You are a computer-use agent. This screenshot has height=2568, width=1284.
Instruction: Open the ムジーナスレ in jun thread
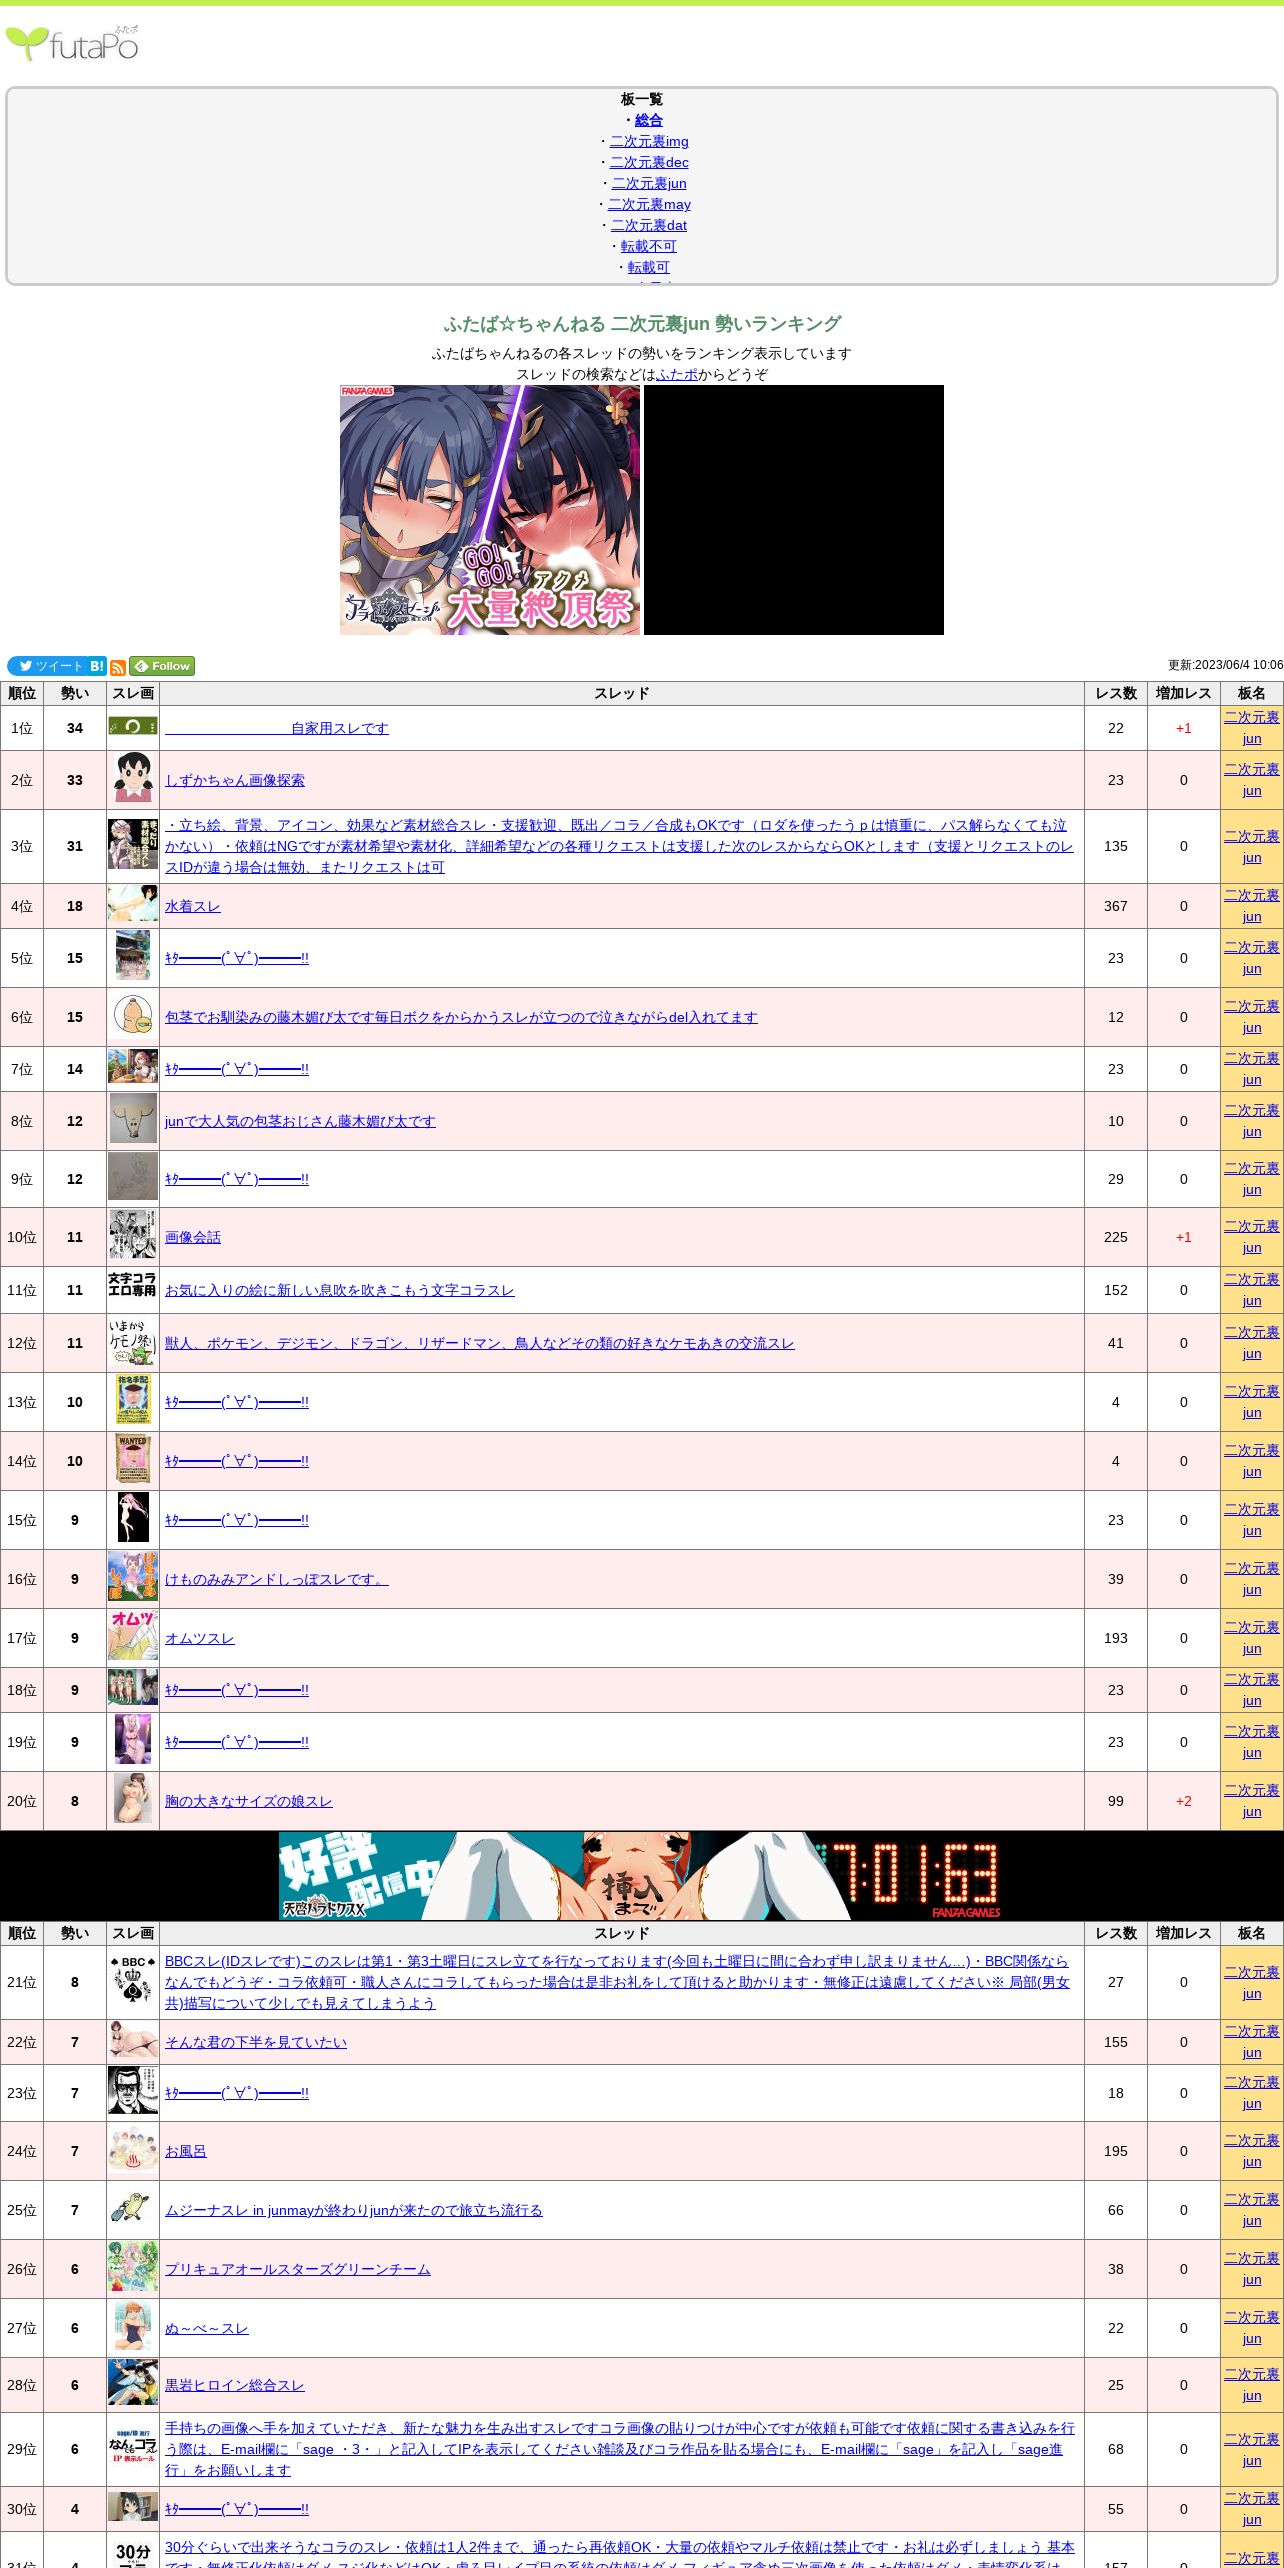click(354, 2210)
